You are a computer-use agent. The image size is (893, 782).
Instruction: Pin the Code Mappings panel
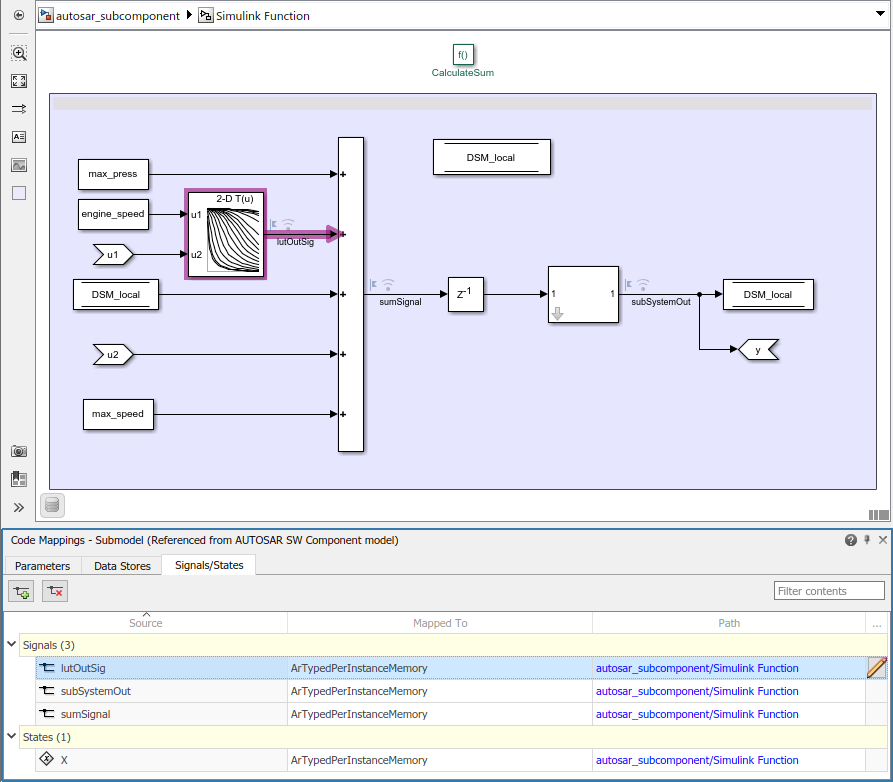tap(866, 539)
